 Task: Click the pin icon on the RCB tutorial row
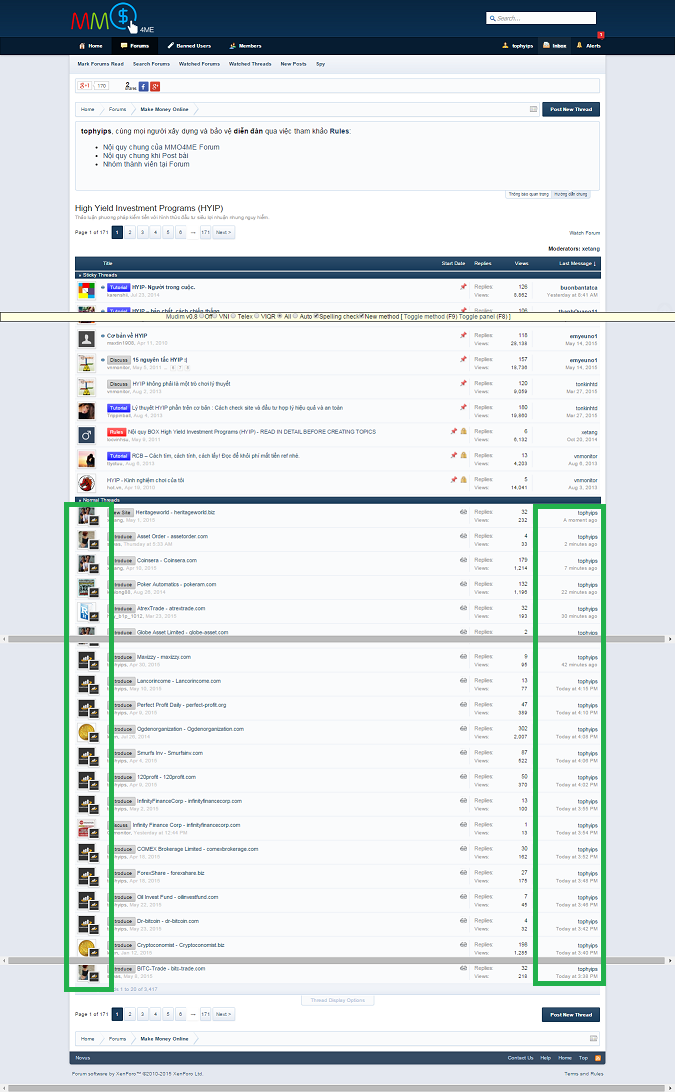tap(454, 455)
